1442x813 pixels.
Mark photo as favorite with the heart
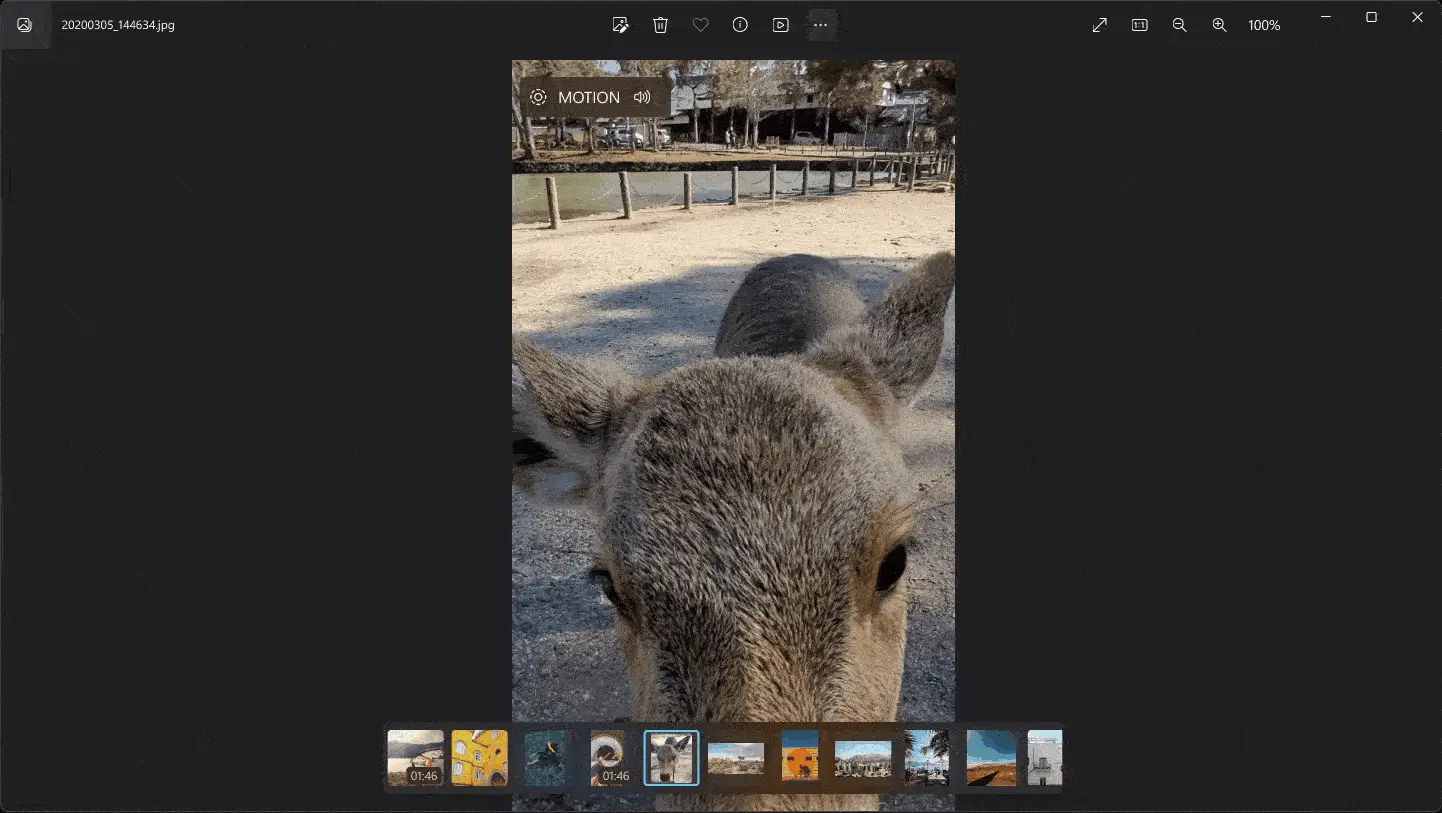[x=700, y=25]
